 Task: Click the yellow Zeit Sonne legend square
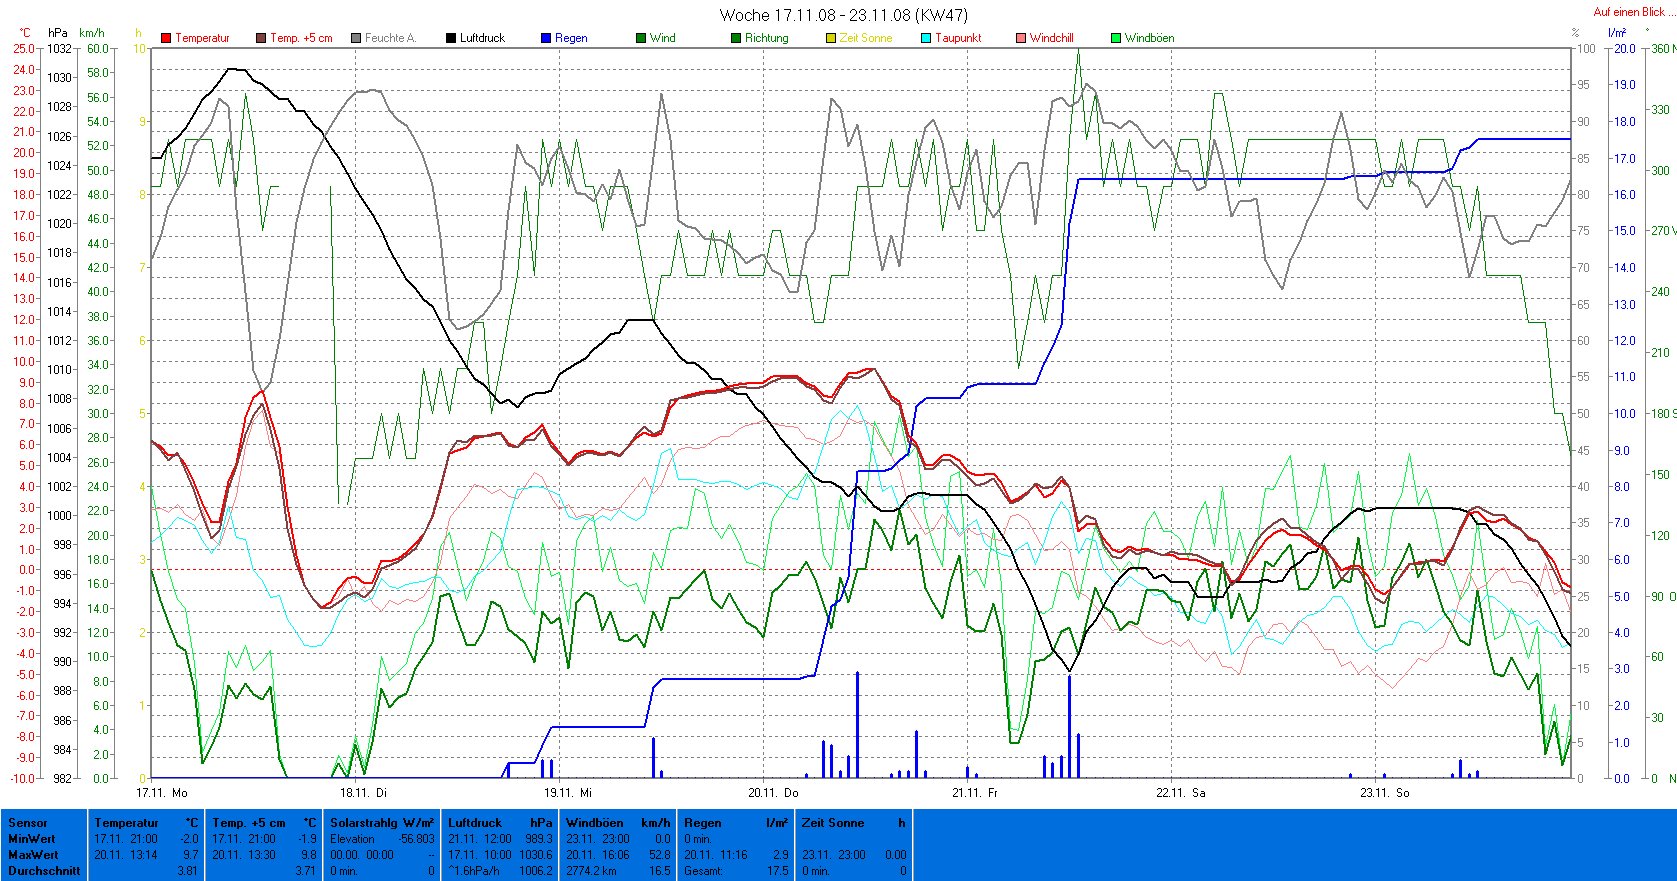[831, 38]
